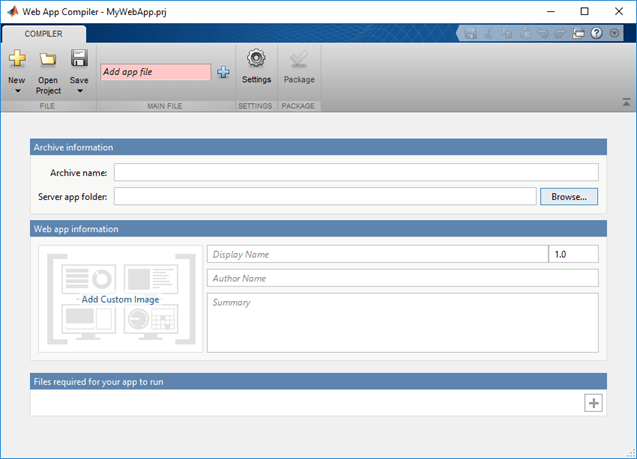Click the quick access Paste icon
The width and height of the screenshot is (637, 459).
coord(525,33)
